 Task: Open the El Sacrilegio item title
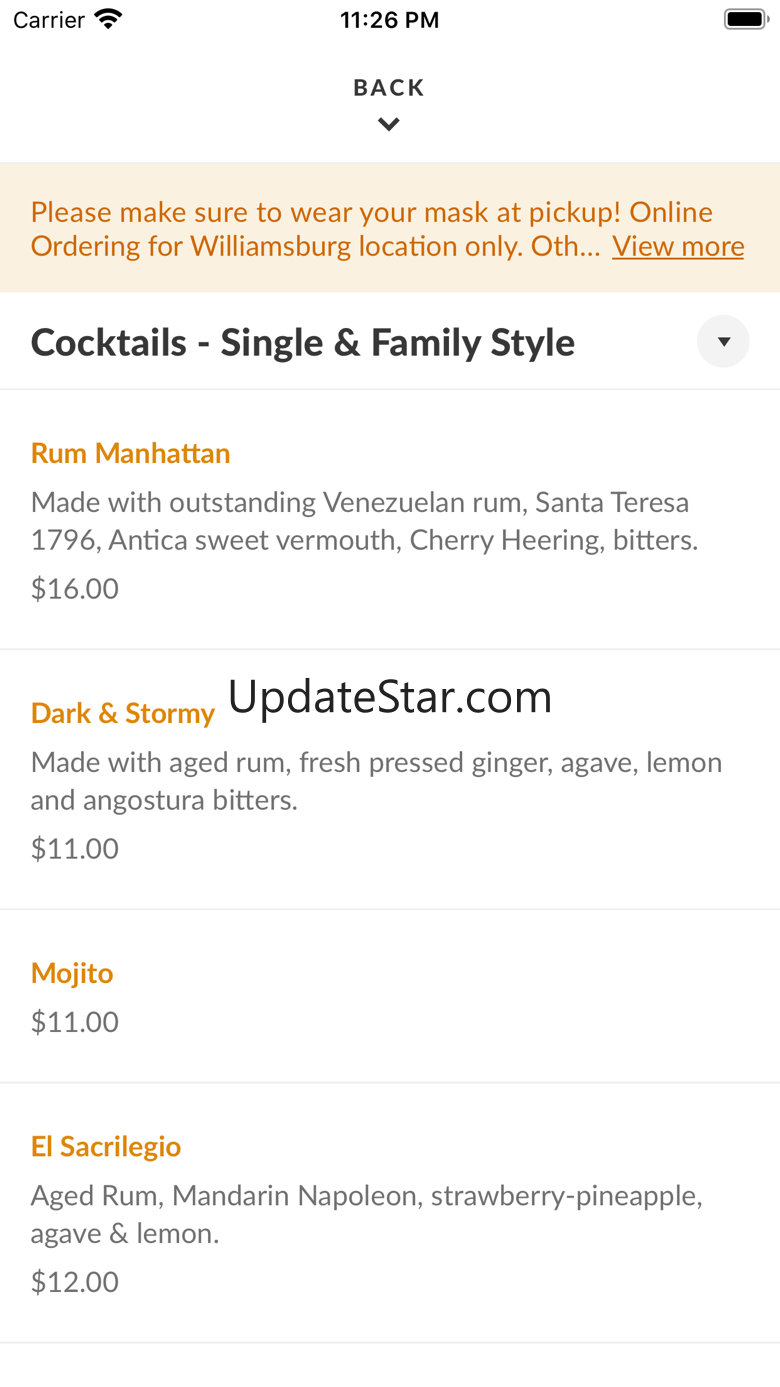tap(106, 1146)
